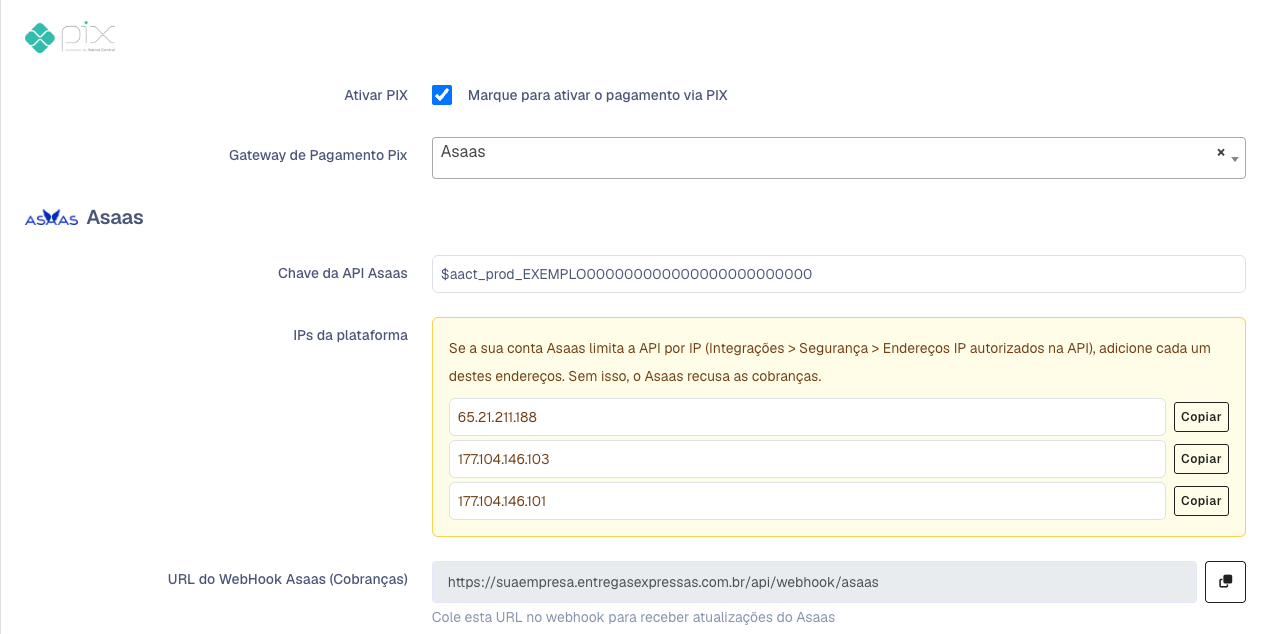Copy IP address 65.21.211.188
1271x634 pixels.
[1201, 417]
